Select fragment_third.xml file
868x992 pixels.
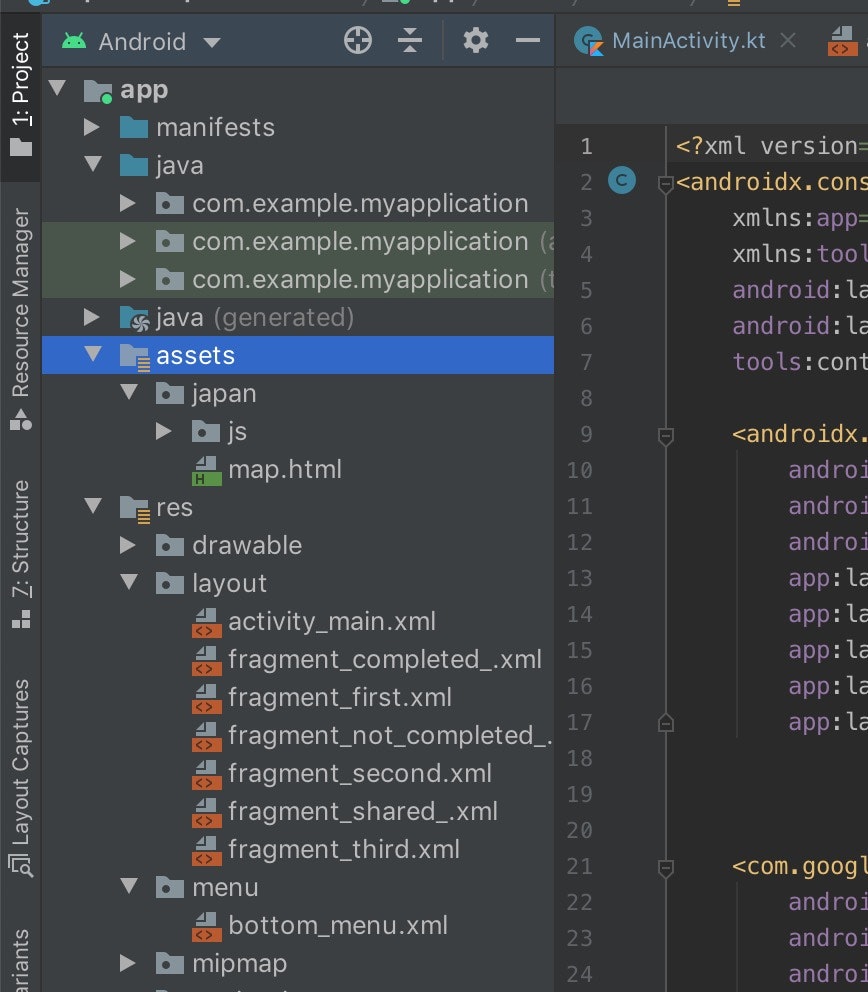click(x=344, y=849)
